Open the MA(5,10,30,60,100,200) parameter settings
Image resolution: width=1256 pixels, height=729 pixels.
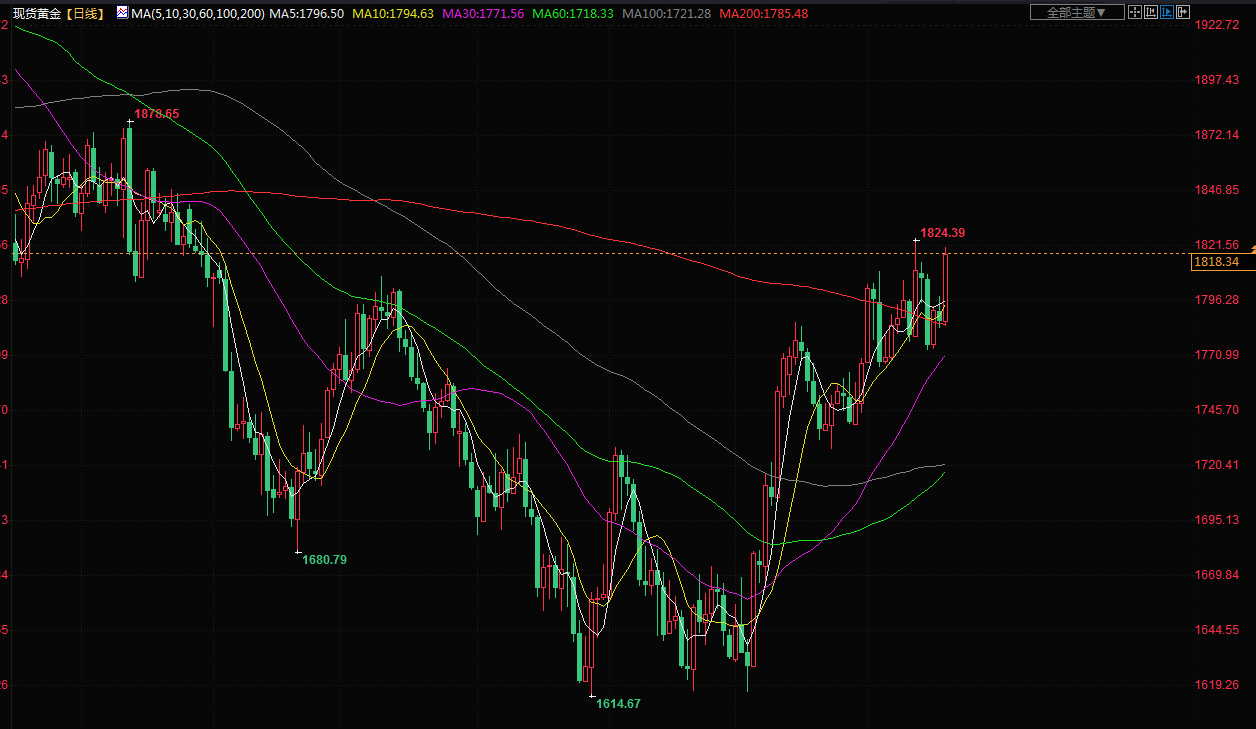tap(199, 13)
